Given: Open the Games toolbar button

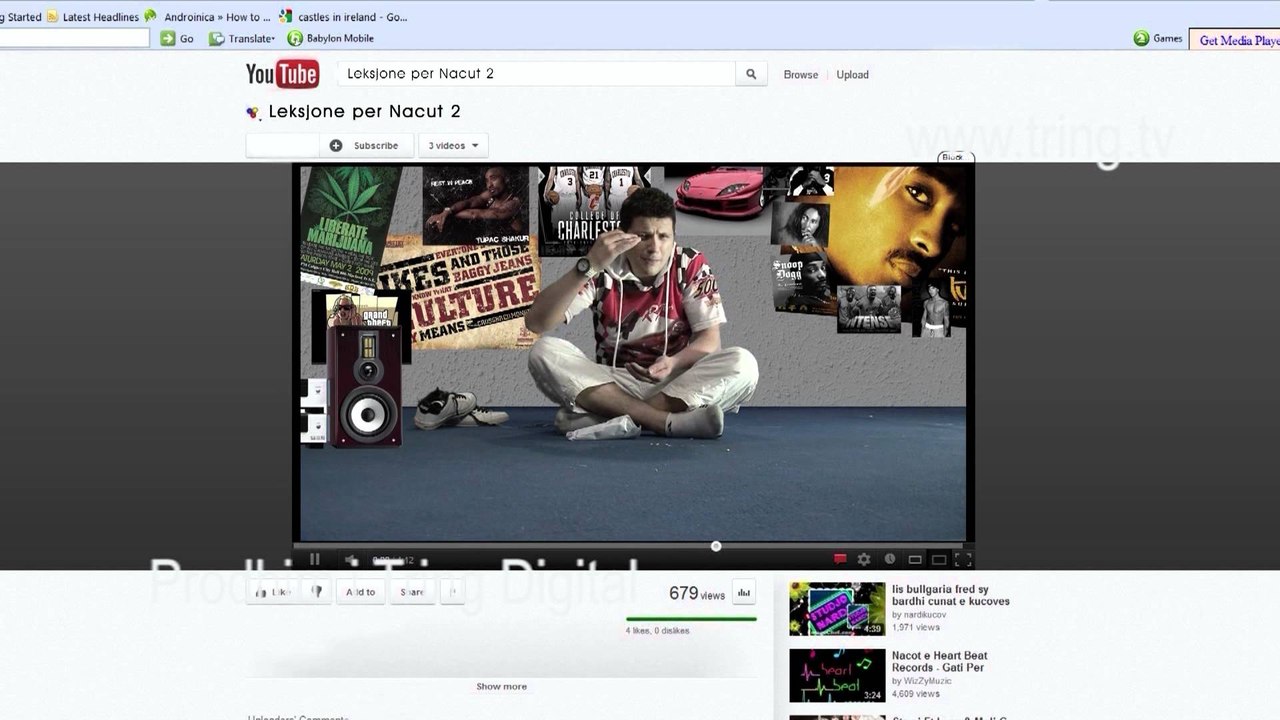Looking at the screenshot, I should [x=1158, y=38].
